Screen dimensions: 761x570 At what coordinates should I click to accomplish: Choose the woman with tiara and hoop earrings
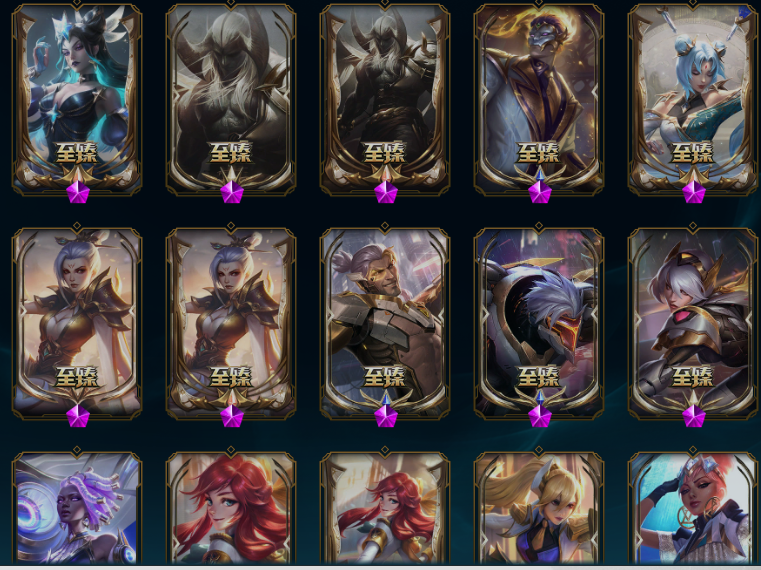693,507
